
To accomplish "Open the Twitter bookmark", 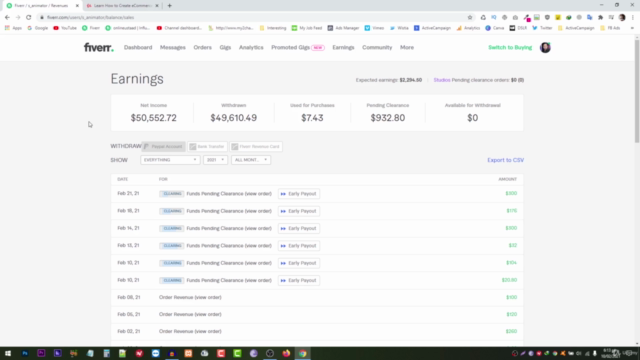I will tap(542, 28).
